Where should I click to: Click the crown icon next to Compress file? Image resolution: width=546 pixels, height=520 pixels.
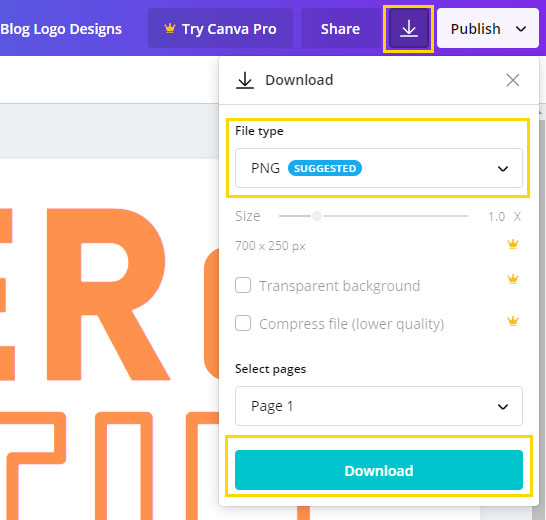coord(513,320)
